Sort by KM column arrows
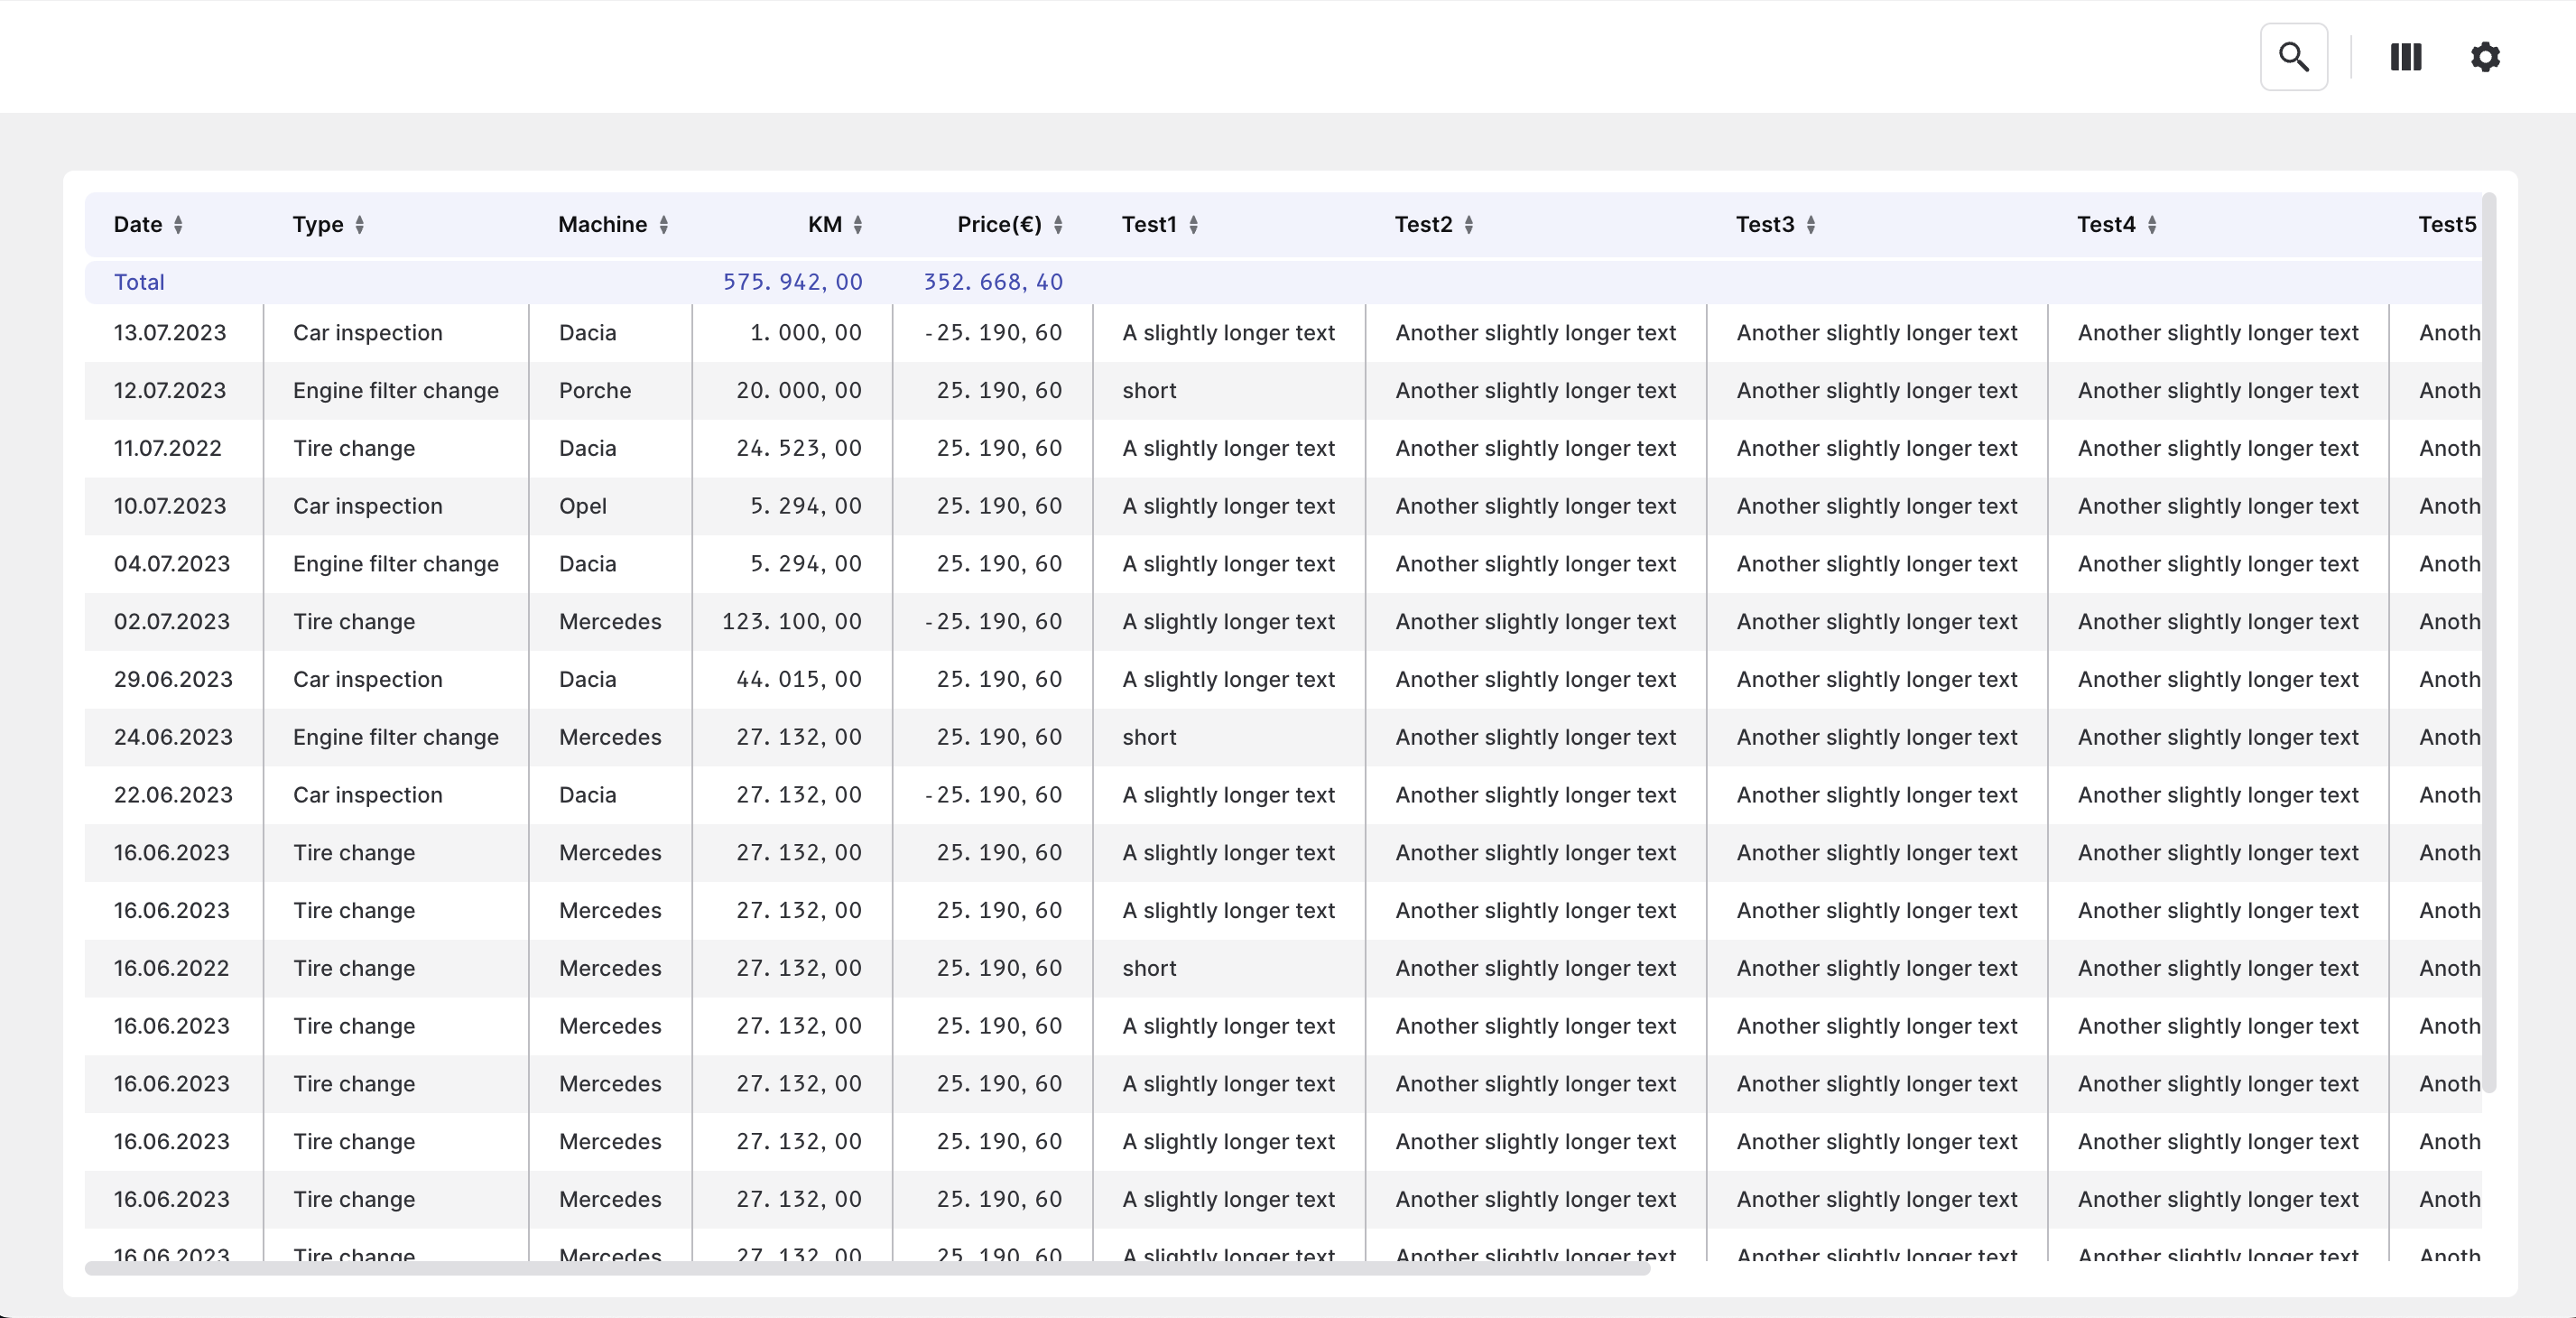This screenshot has width=2576, height=1318. [x=858, y=225]
